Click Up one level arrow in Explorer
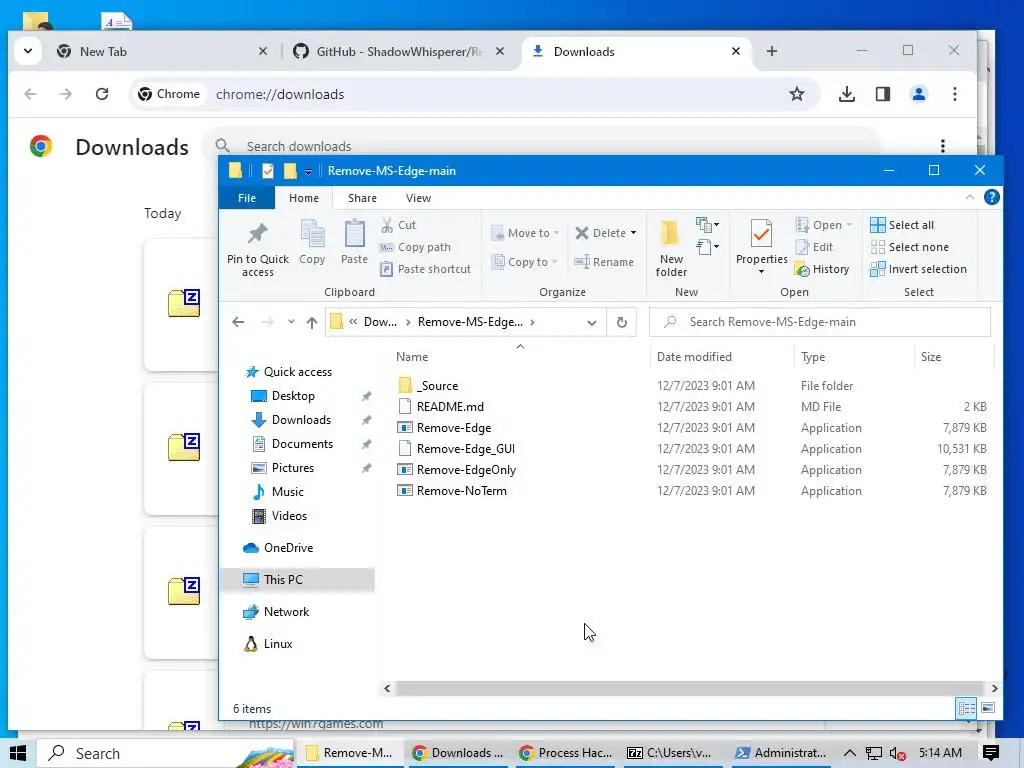This screenshot has width=1024, height=768. (312, 322)
